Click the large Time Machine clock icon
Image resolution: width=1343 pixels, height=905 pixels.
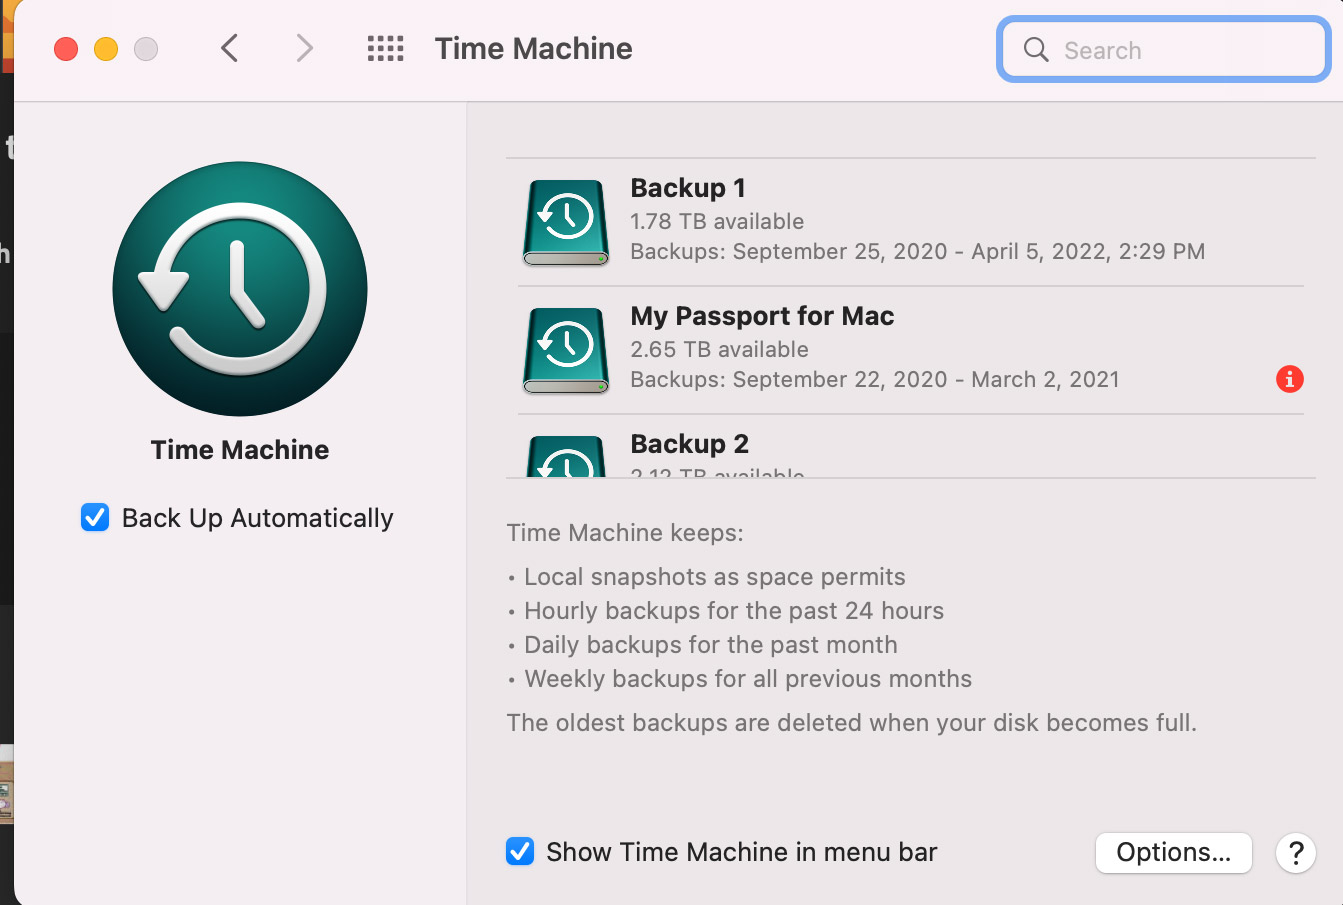point(240,289)
